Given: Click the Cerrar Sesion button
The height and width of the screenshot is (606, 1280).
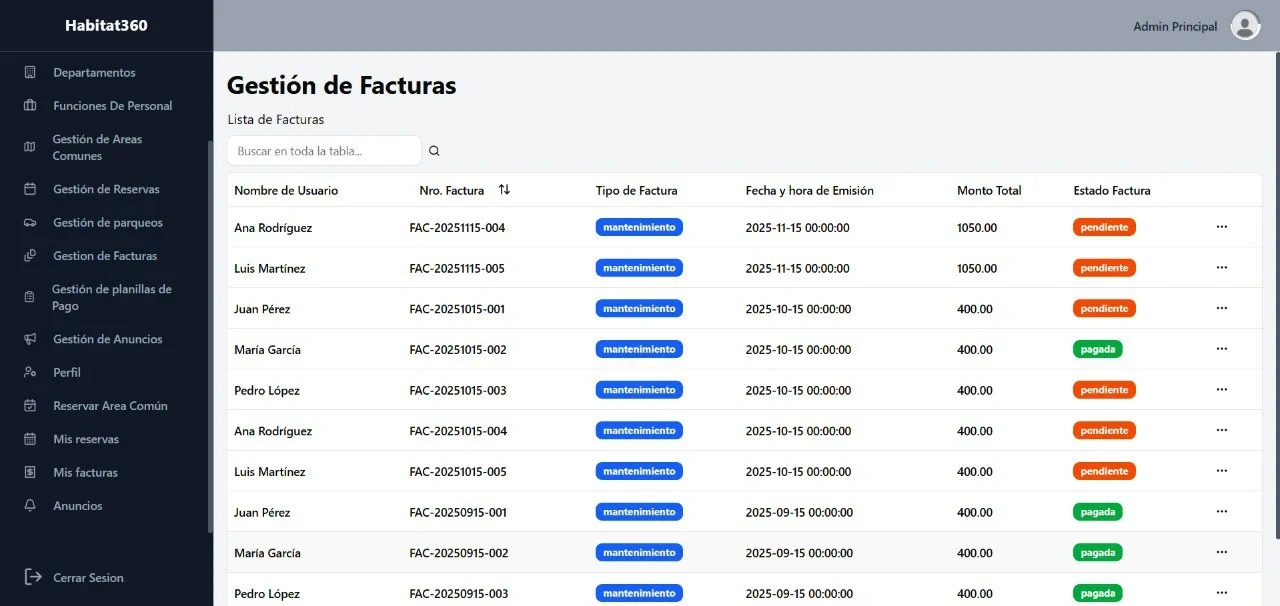Looking at the screenshot, I should [88, 577].
